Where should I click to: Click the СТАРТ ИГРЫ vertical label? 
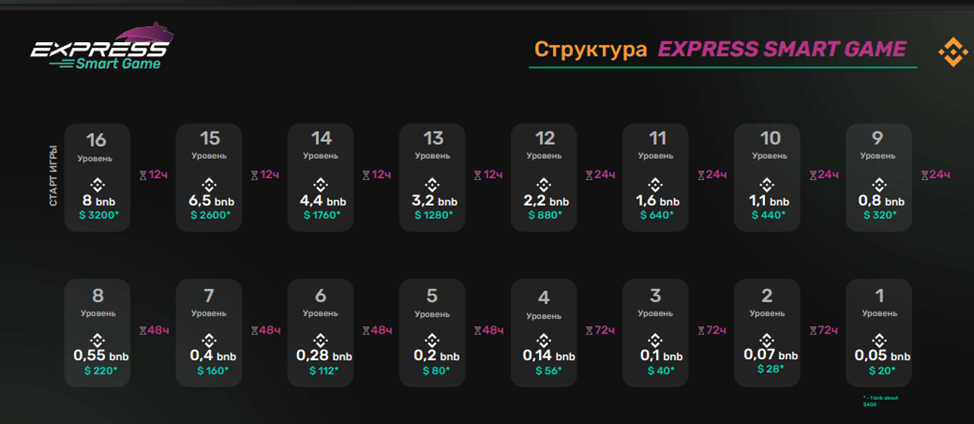click(x=53, y=178)
